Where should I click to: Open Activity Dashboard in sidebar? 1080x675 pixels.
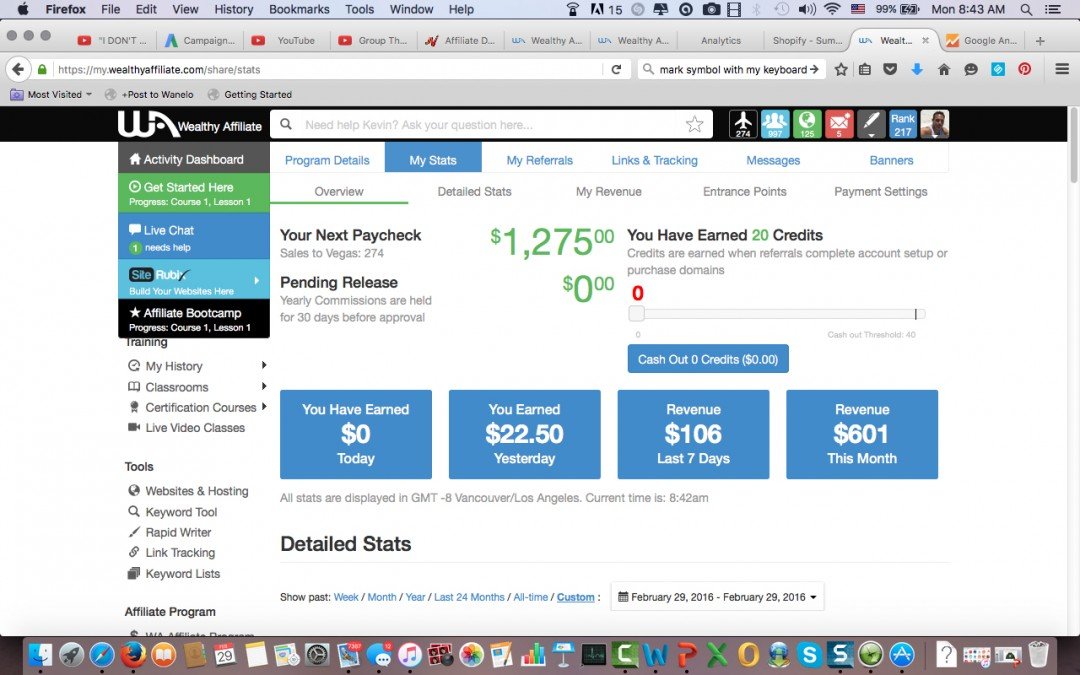pos(194,158)
